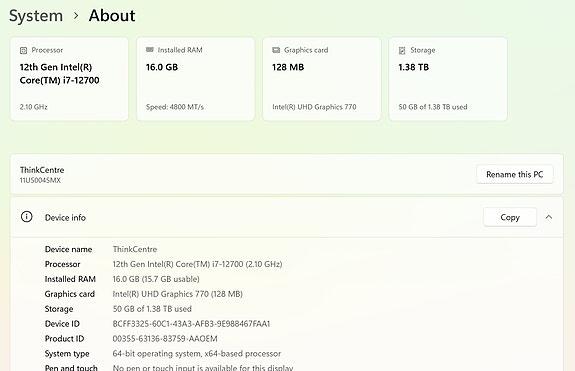The image size is (575, 371).
Task: Select the Product ID value 00355-63136-83759-AAOEM
Action: click(165, 339)
